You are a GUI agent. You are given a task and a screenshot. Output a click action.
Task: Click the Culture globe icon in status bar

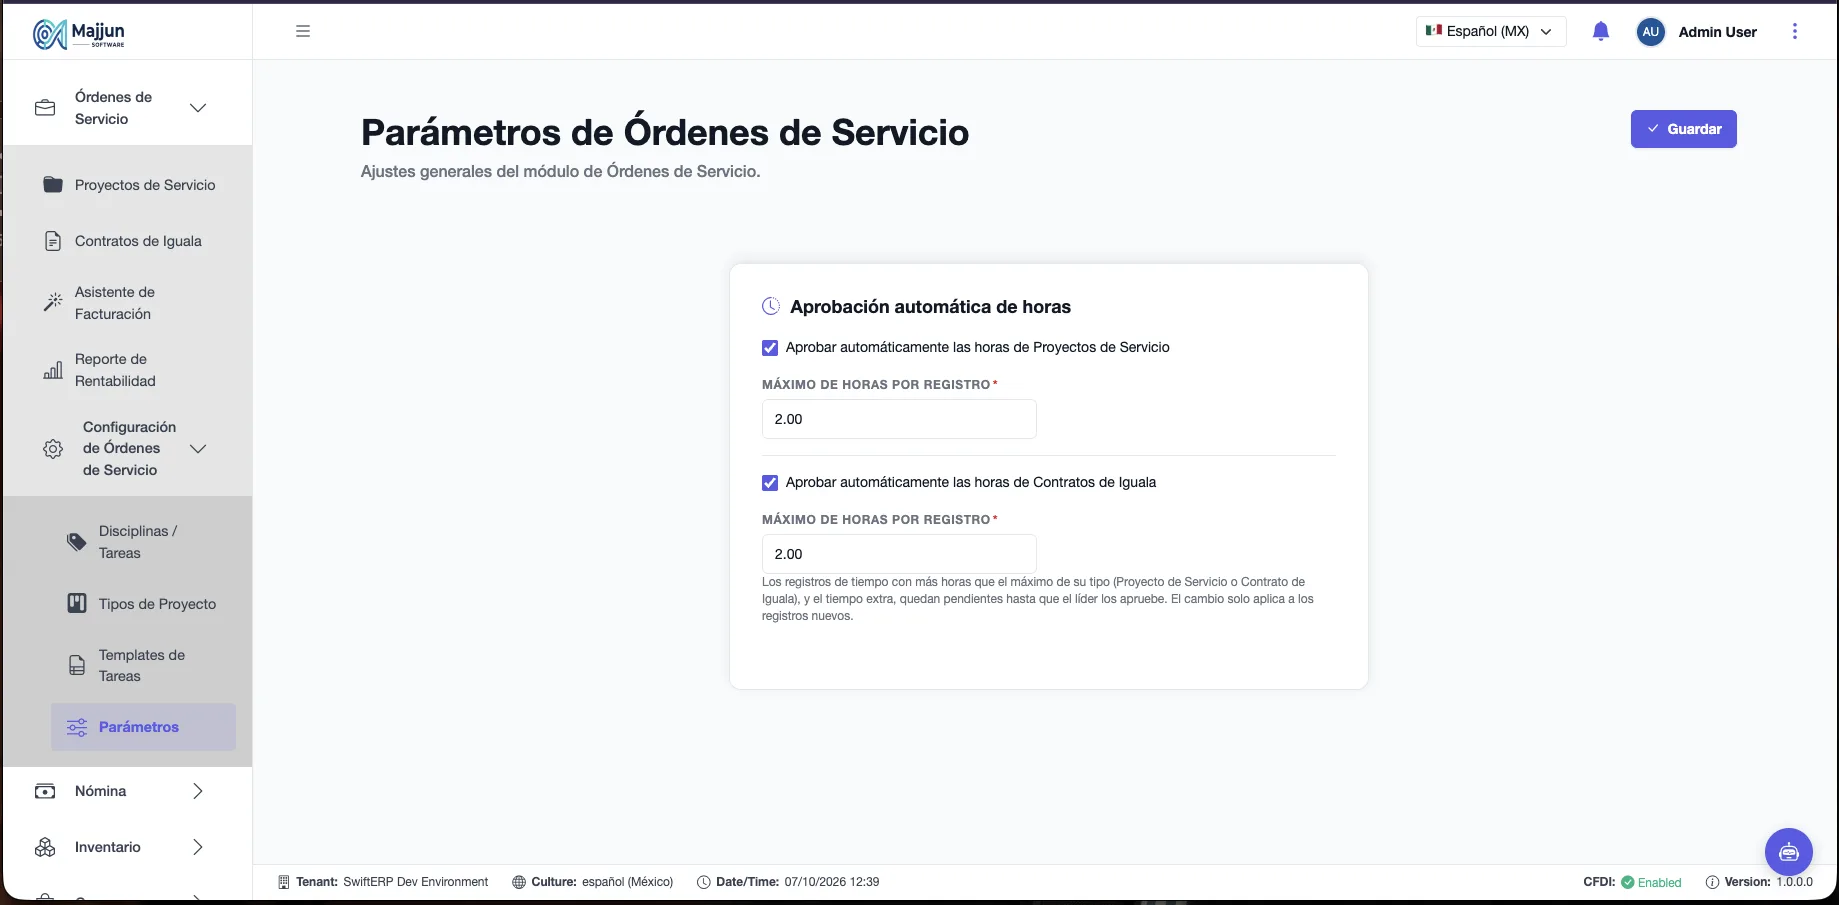[x=519, y=882]
